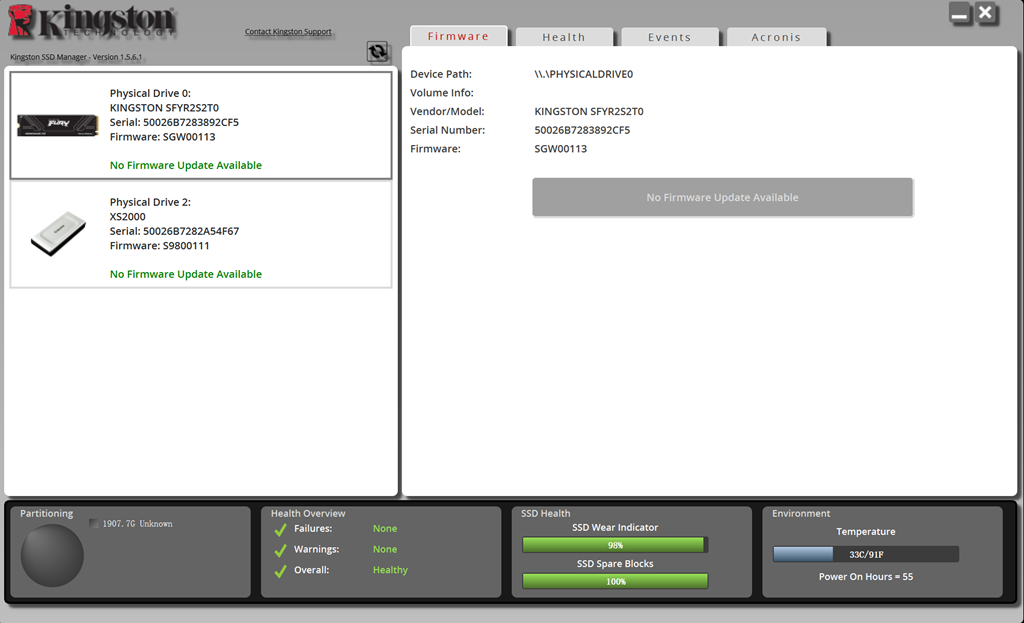The width and height of the screenshot is (1024, 623).
Task: Click drive 0's No Firmware Update Available text
Action: point(185,165)
